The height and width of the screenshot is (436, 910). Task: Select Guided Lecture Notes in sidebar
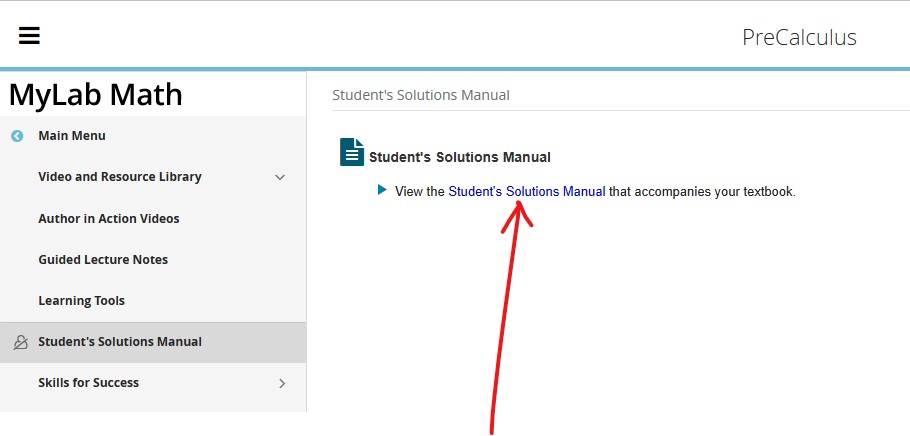point(103,260)
